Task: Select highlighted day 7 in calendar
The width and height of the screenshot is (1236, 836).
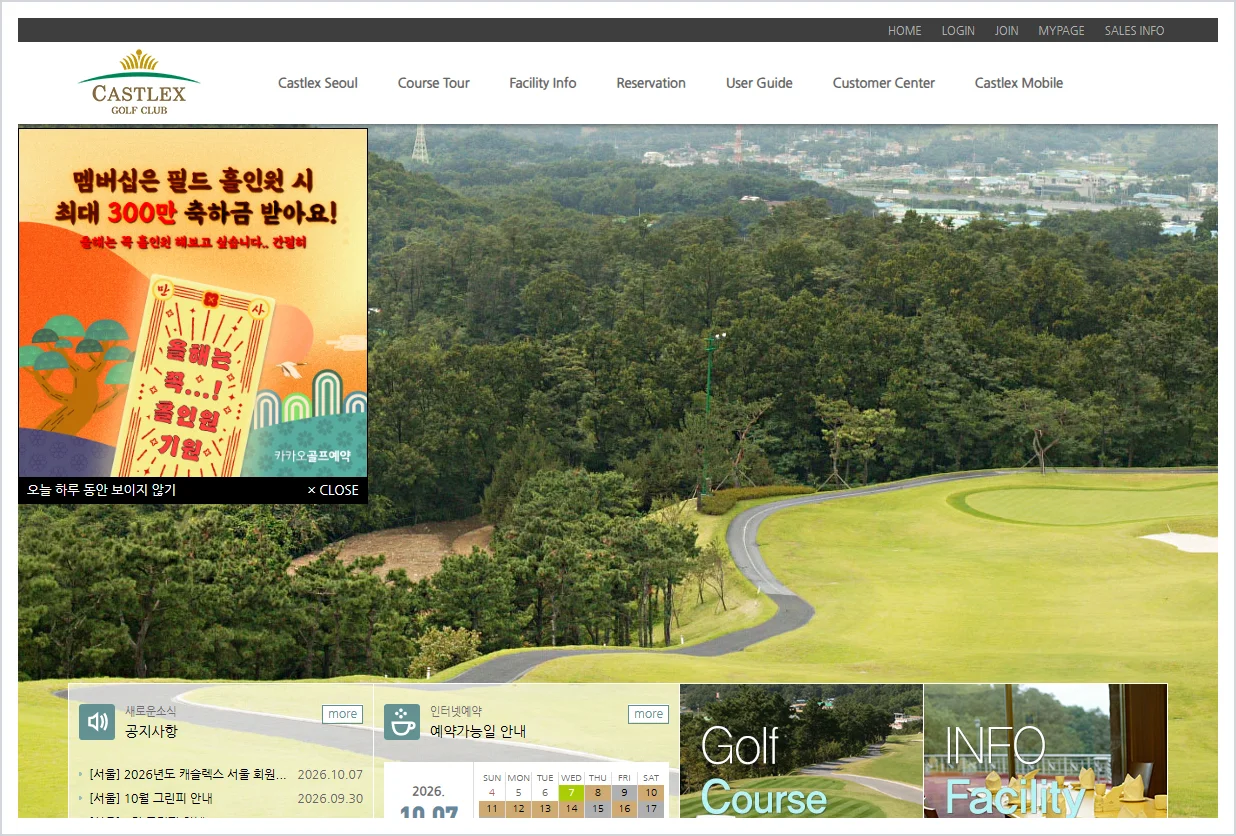Action: [x=571, y=793]
